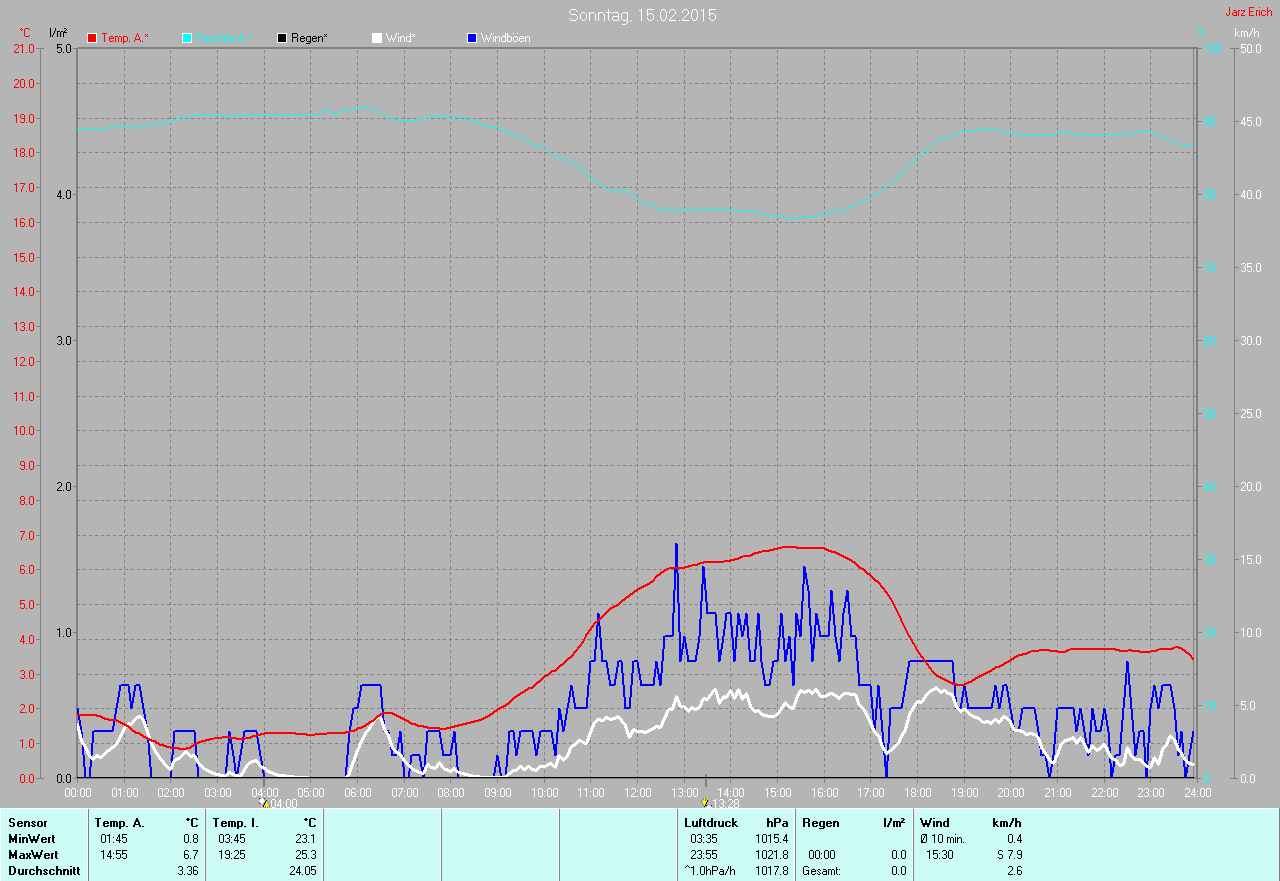Click the cyan Feuchte A. legend square
Image resolution: width=1280 pixels, height=881 pixels.
pyautogui.click(x=187, y=38)
